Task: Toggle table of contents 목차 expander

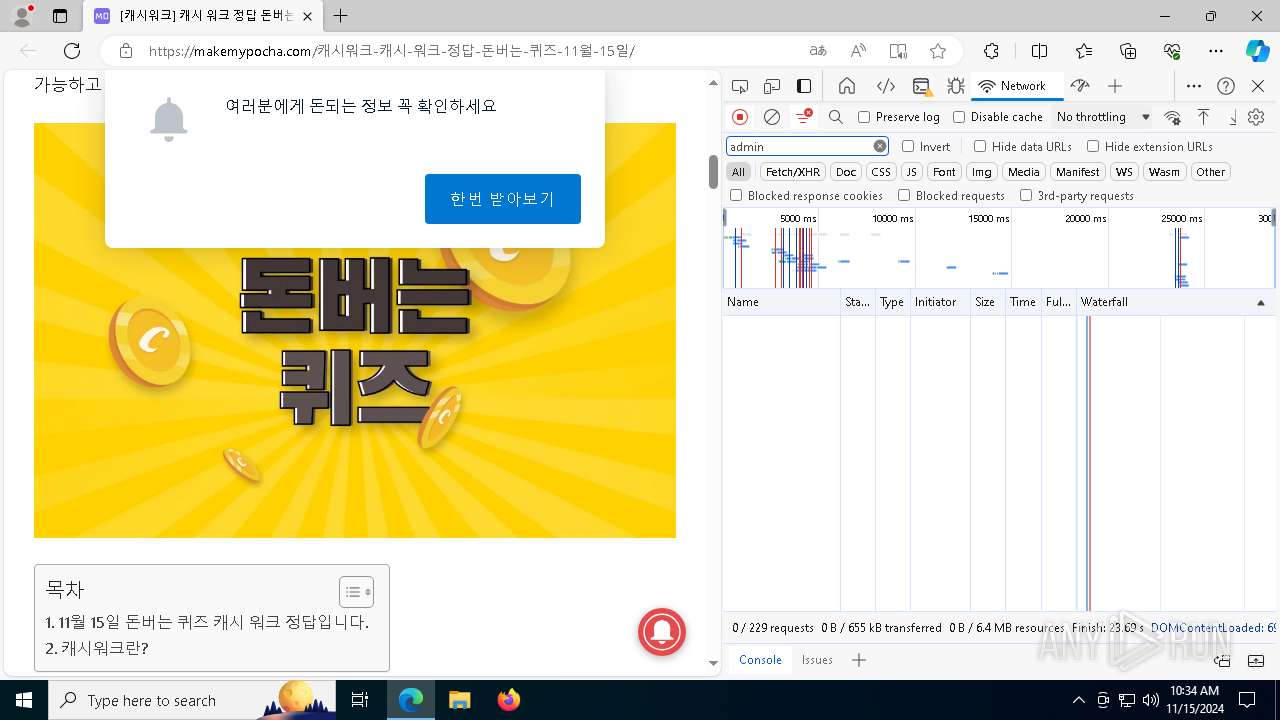Action: coord(357,592)
